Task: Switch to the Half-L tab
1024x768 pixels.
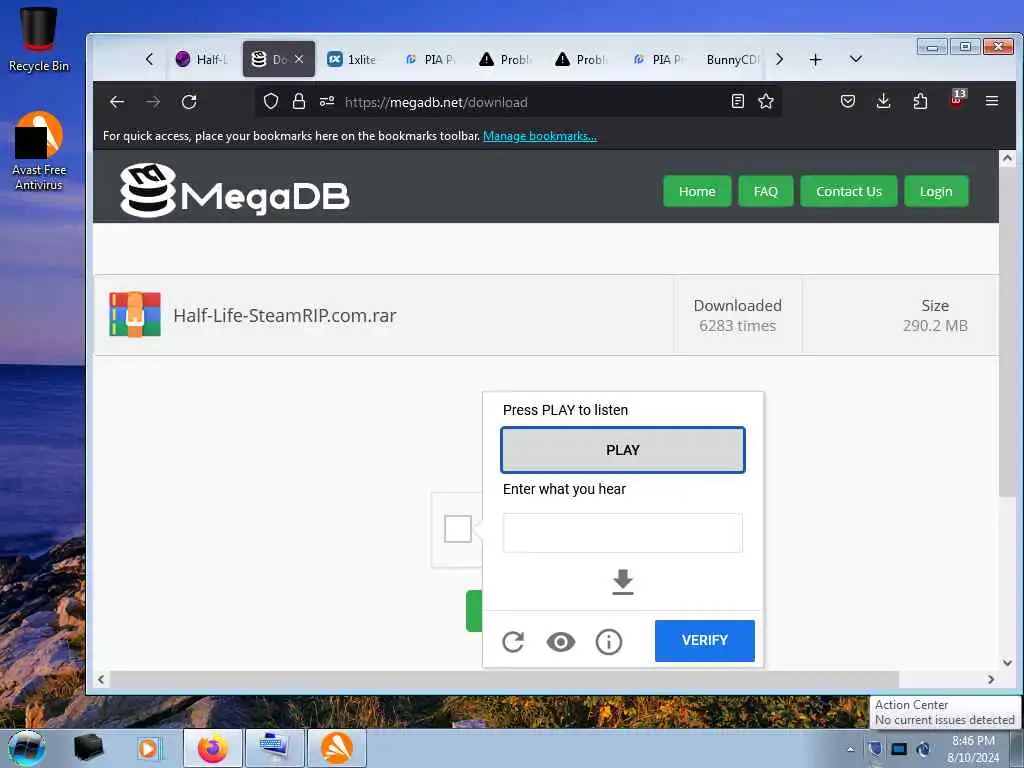Action: point(202,59)
